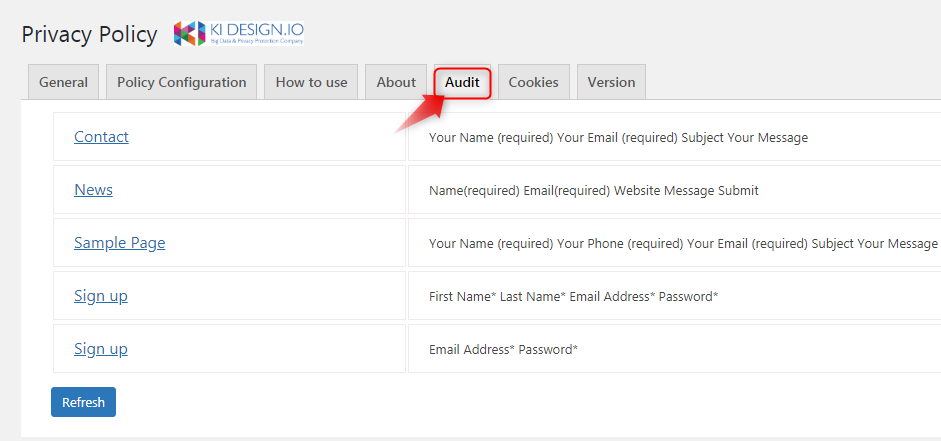Open Sign up link in last table row

101,349
